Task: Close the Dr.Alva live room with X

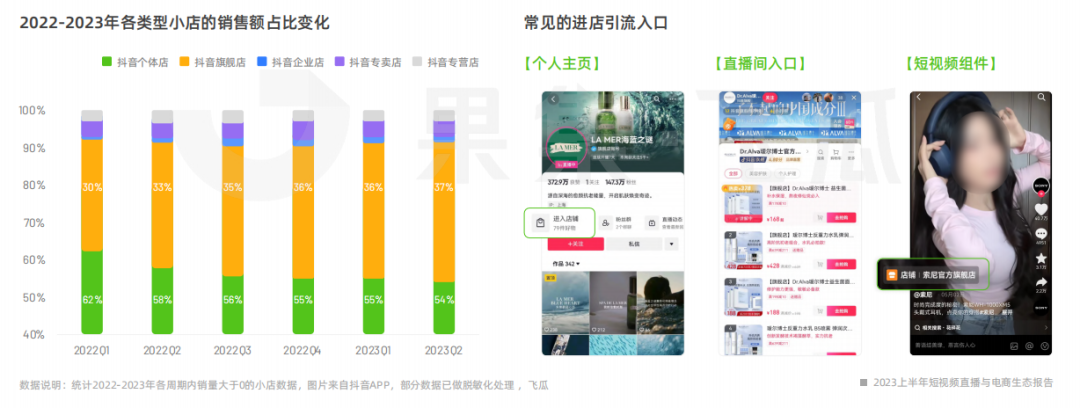Action: tap(854, 98)
